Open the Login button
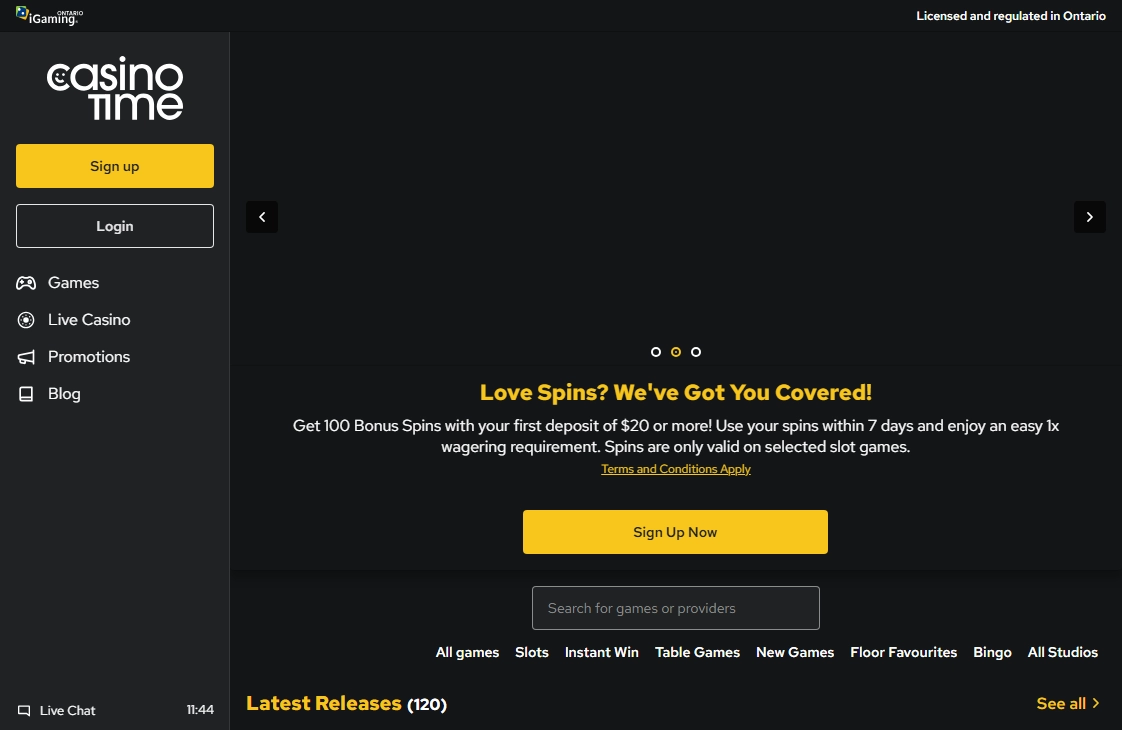 pos(114,226)
